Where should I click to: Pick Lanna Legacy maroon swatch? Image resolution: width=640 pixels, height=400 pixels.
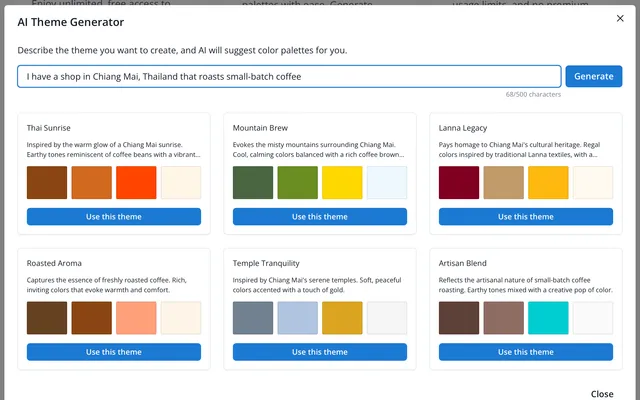pyautogui.click(x=459, y=182)
